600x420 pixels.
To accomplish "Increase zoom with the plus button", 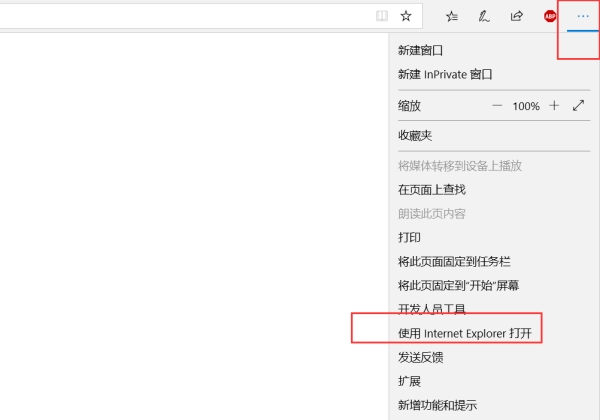I will tap(554, 105).
